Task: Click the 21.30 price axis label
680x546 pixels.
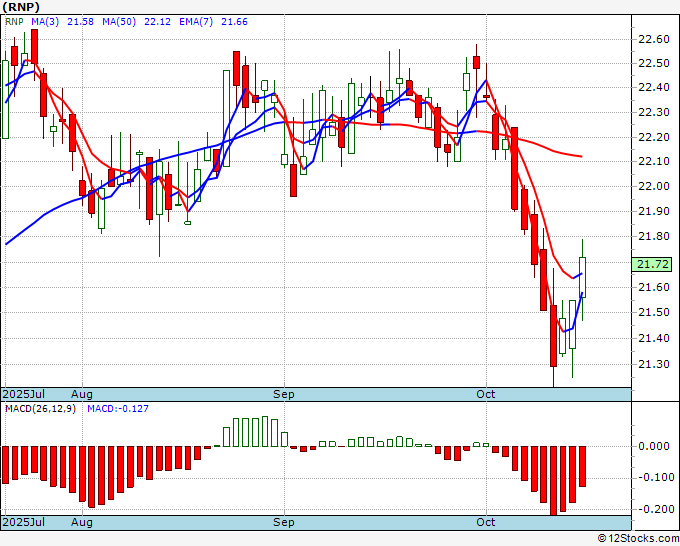Action: click(x=654, y=364)
